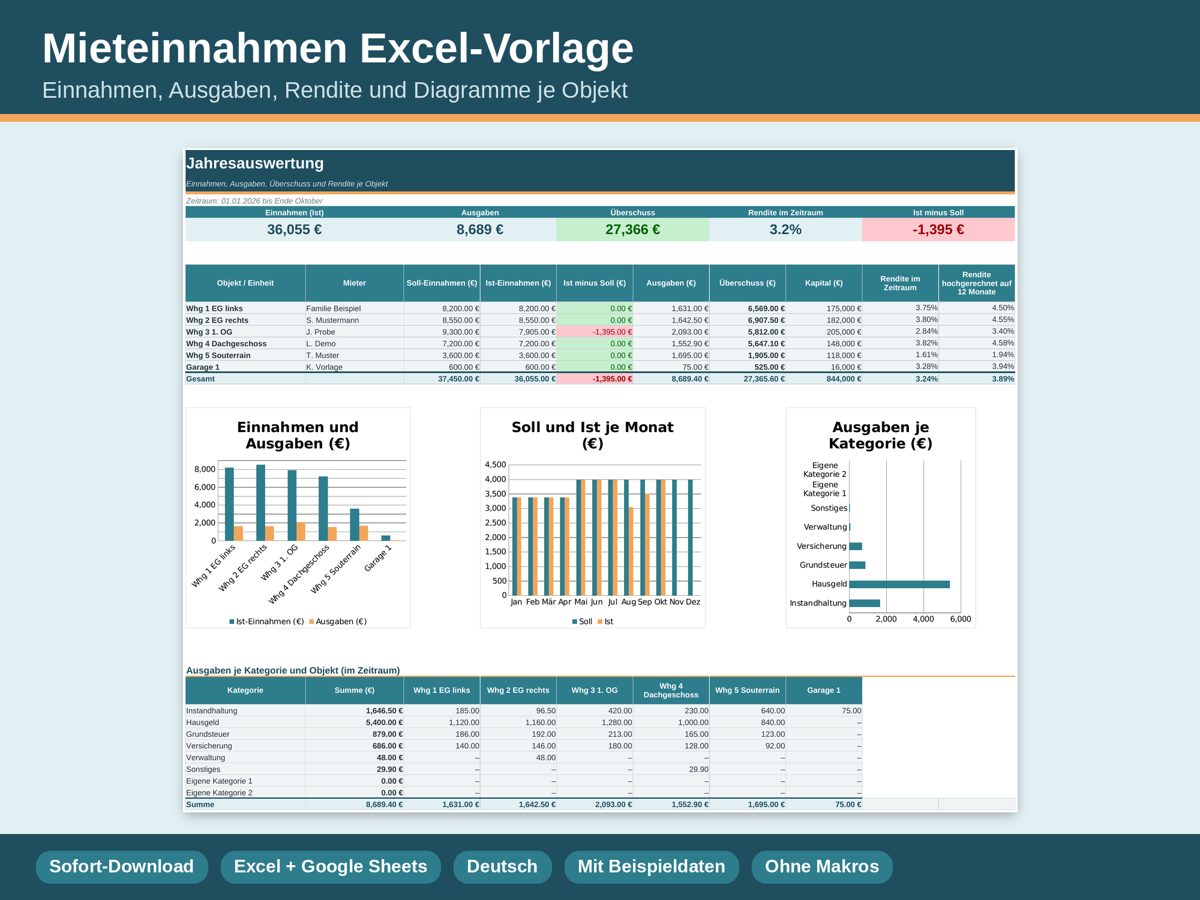Select the L. Demo tenant cell
1200x900 pixels.
point(354,344)
